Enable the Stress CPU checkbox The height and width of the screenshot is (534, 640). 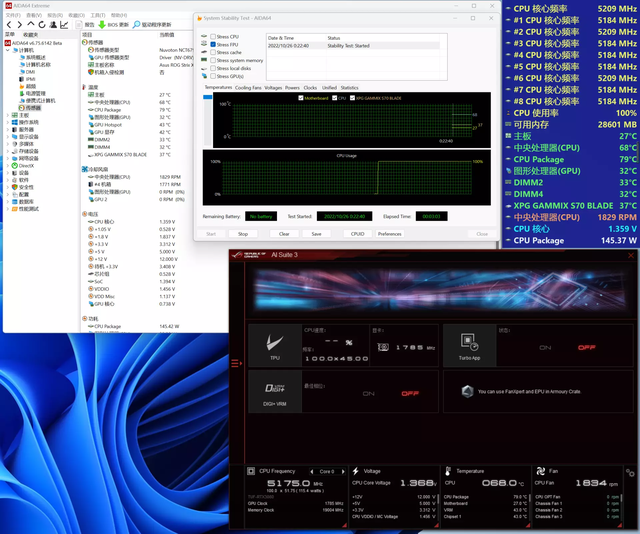(x=212, y=37)
